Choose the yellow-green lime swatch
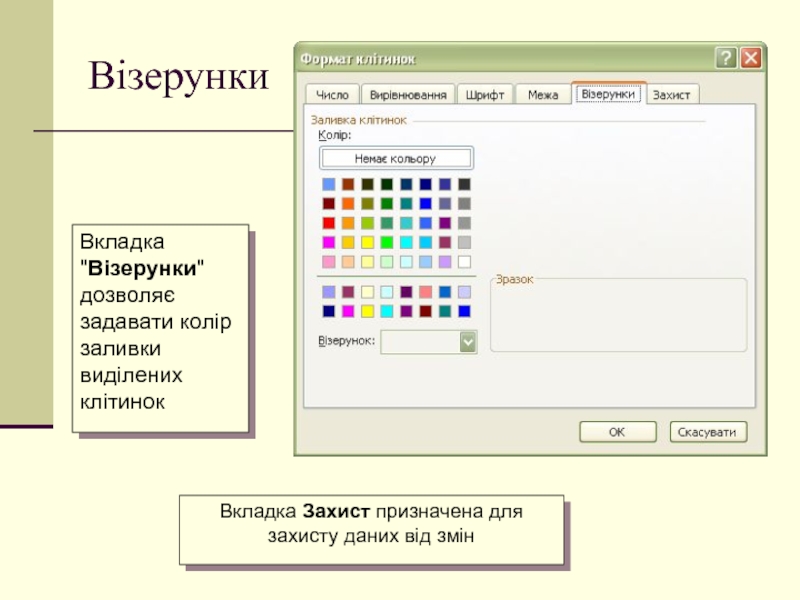This screenshot has width=800, height=600. (367, 223)
